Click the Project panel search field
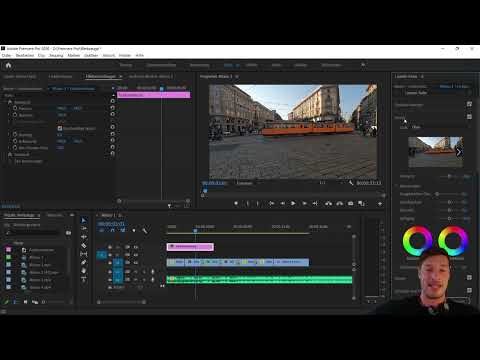Viewport: 480px width, 360px height. point(33,233)
